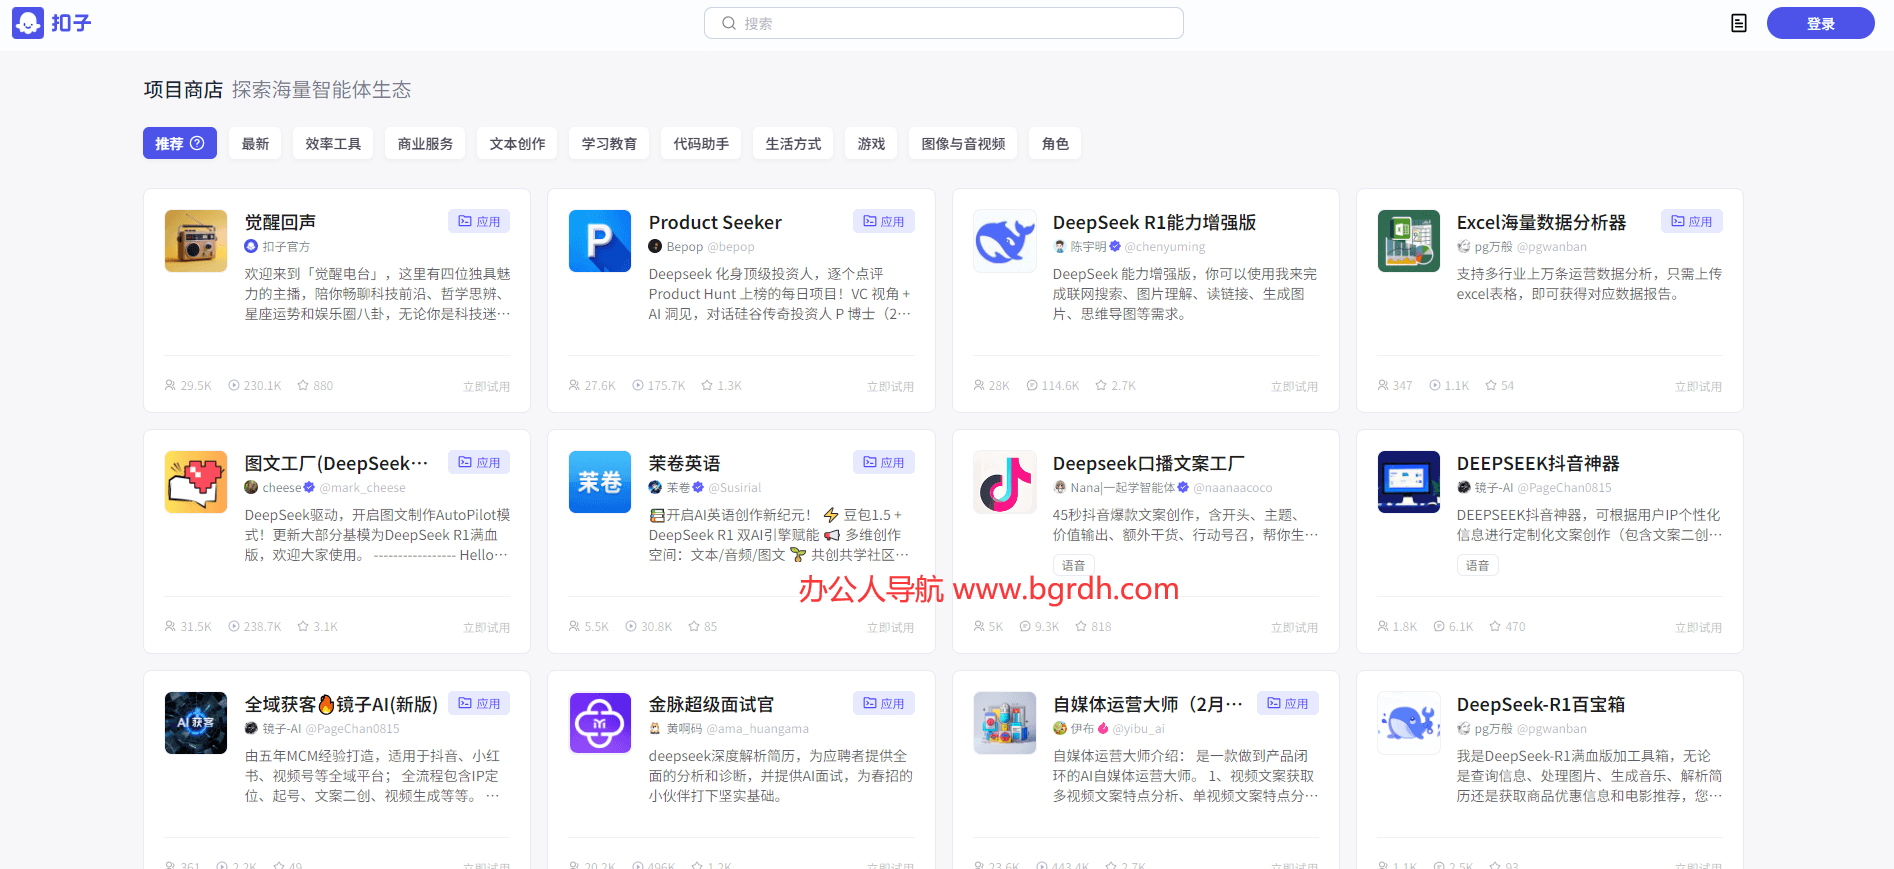1894x869 pixels.
Task: Open the 觉醒回声 radio thumbnail
Action: pyautogui.click(x=196, y=241)
